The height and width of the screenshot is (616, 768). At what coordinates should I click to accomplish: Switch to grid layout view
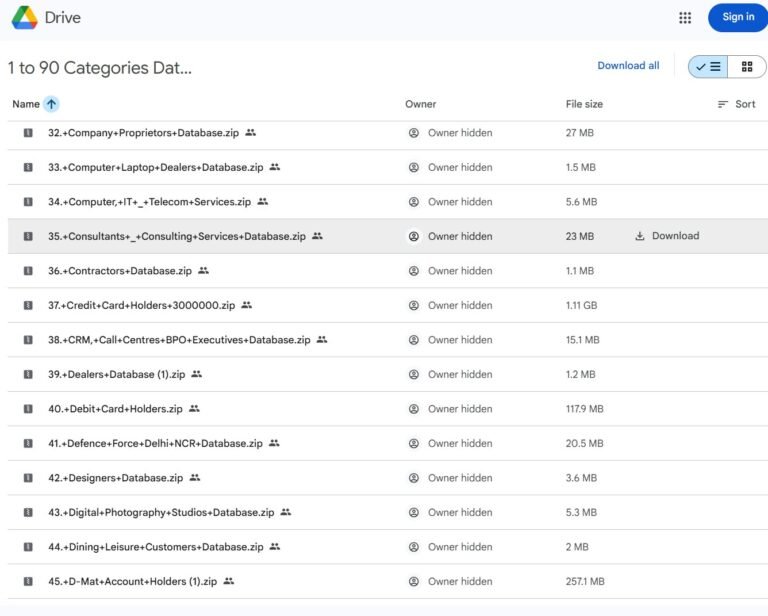[746, 67]
